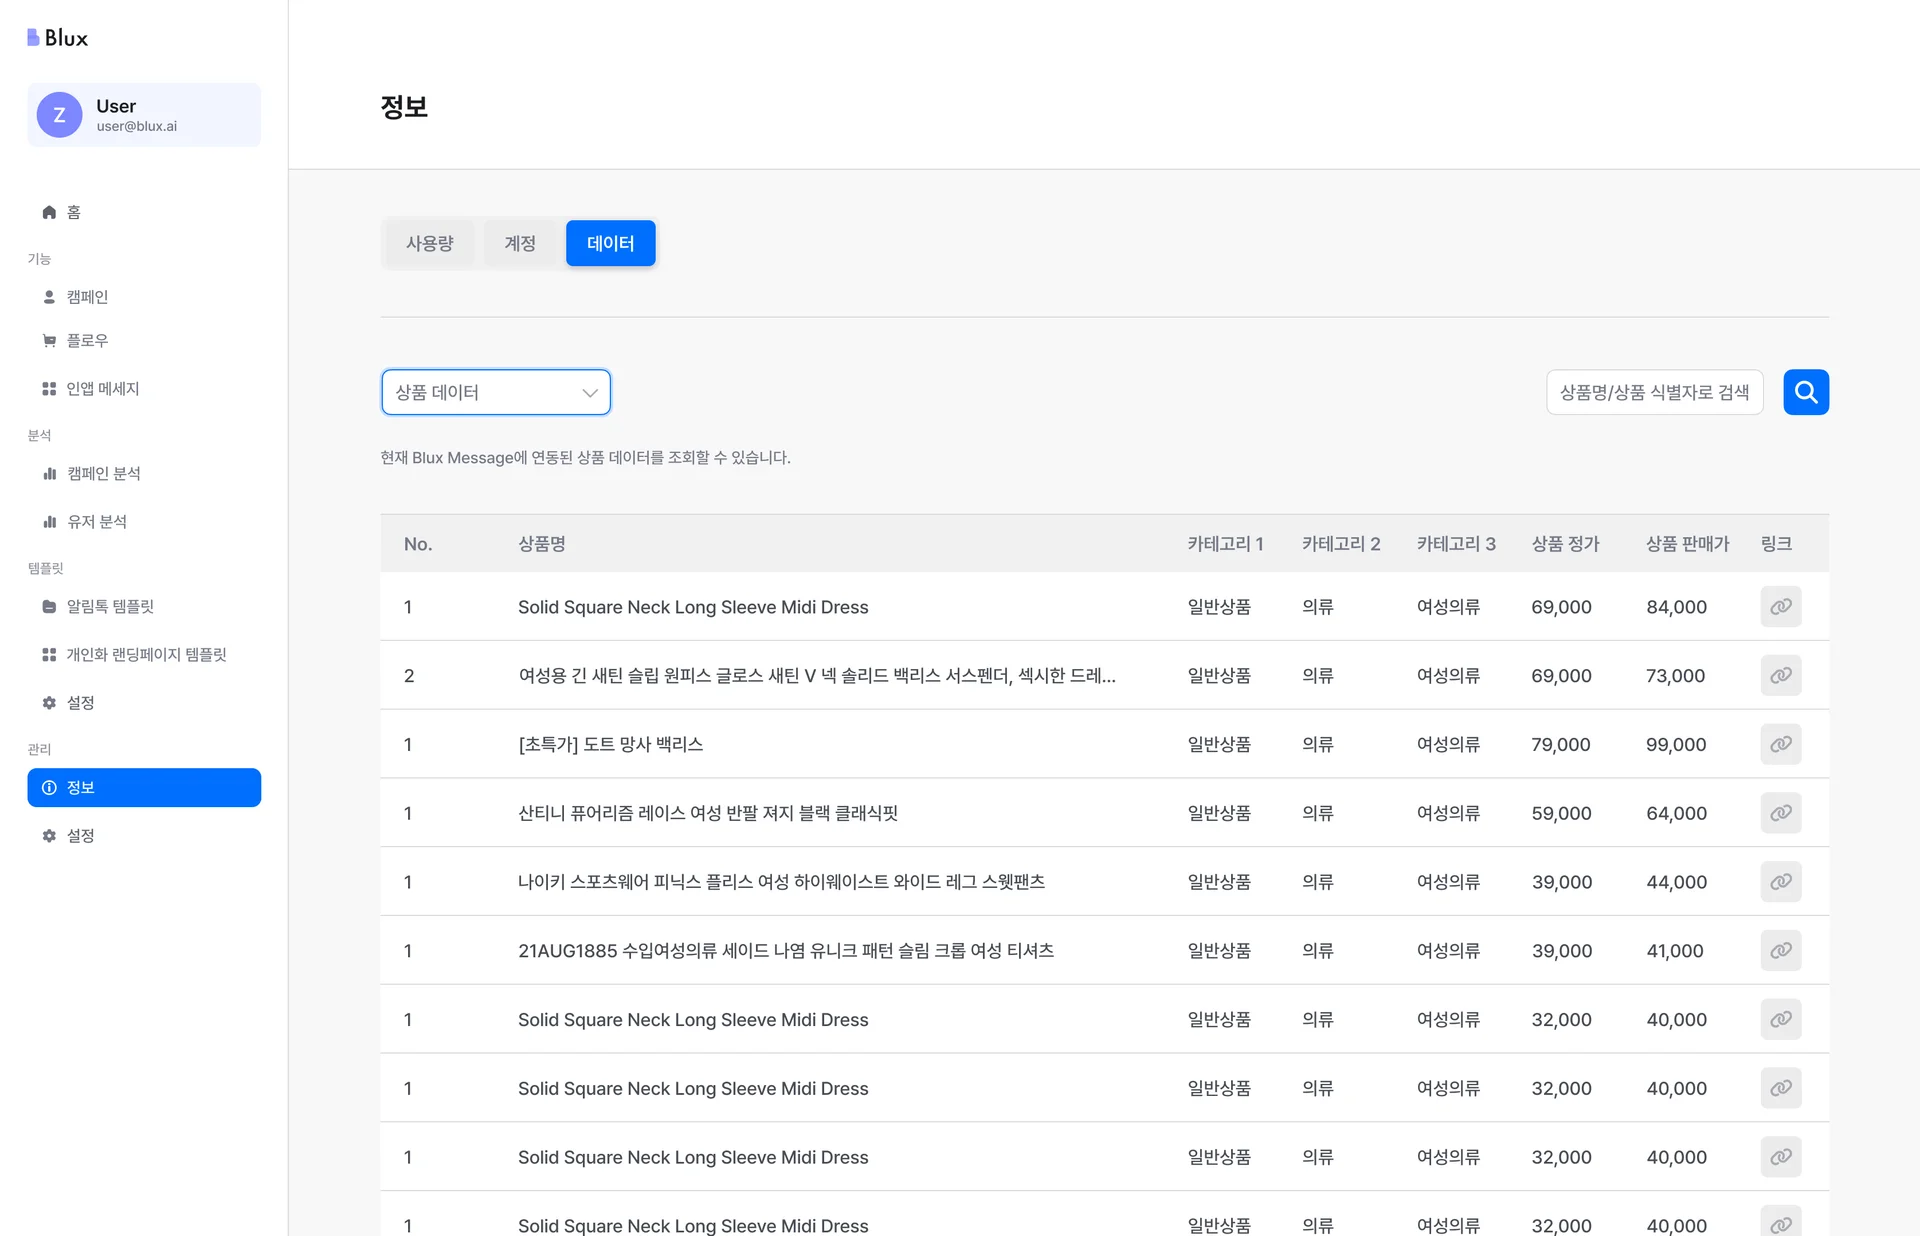Click the blue search magnifier button
The width and height of the screenshot is (1920, 1236).
point(1805,392)
